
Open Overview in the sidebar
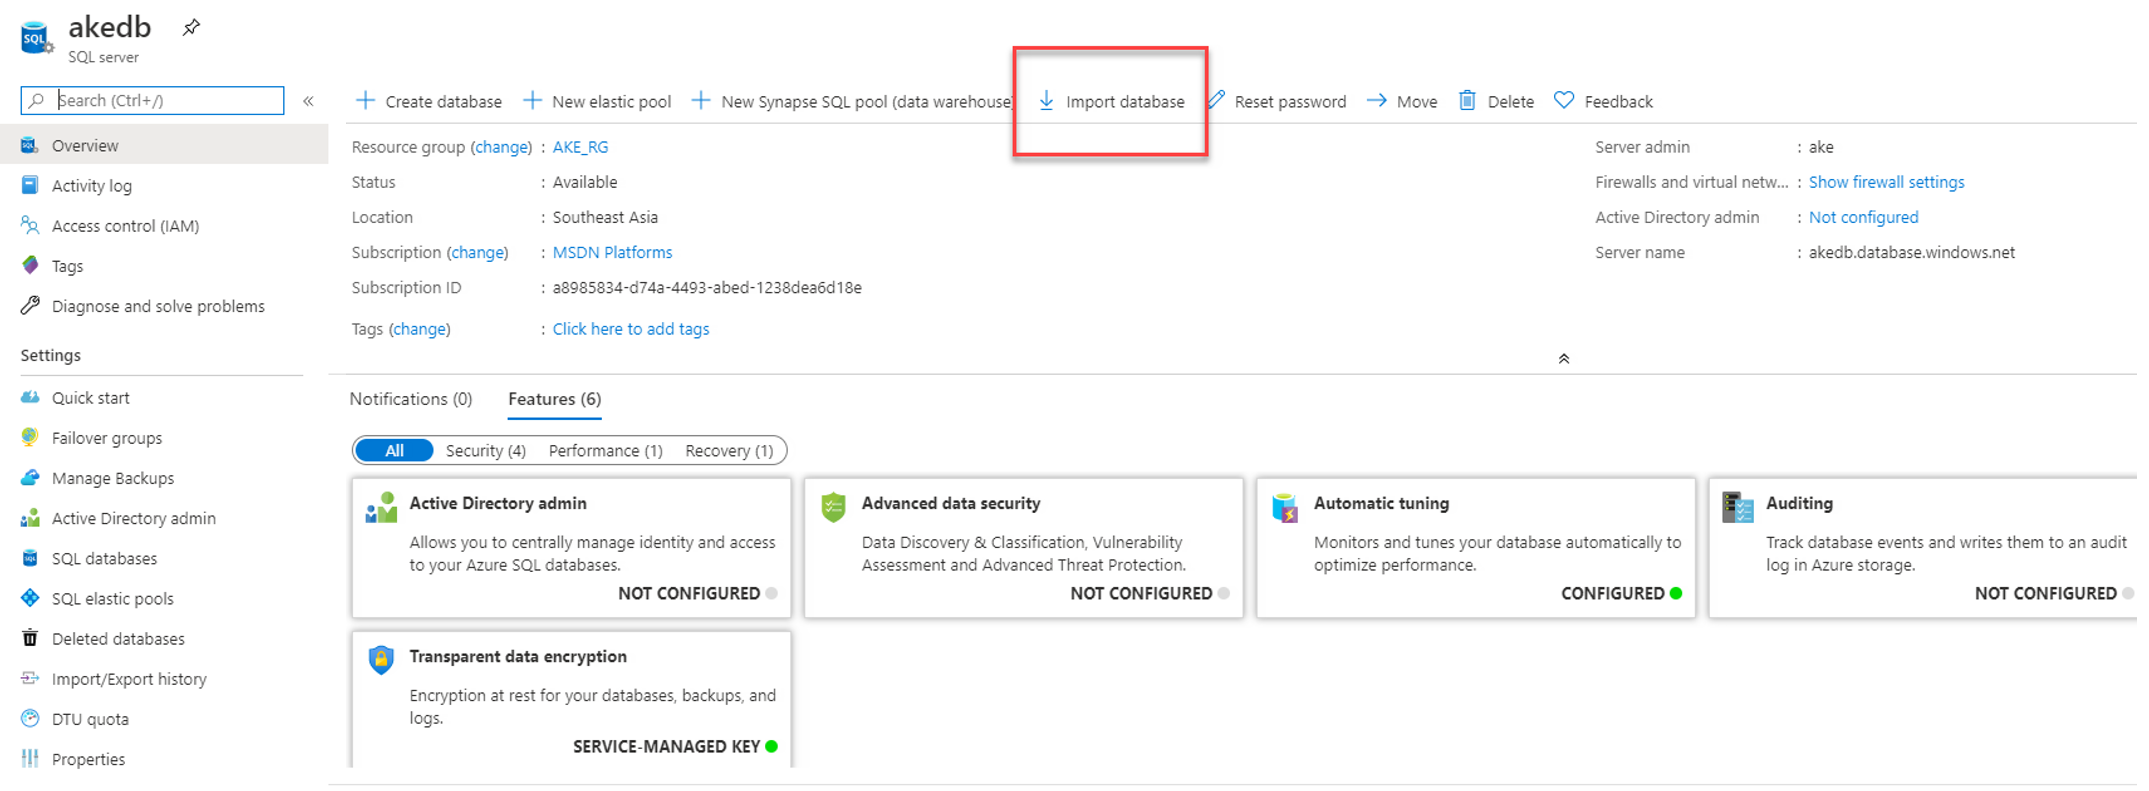[x=164, y=145]
